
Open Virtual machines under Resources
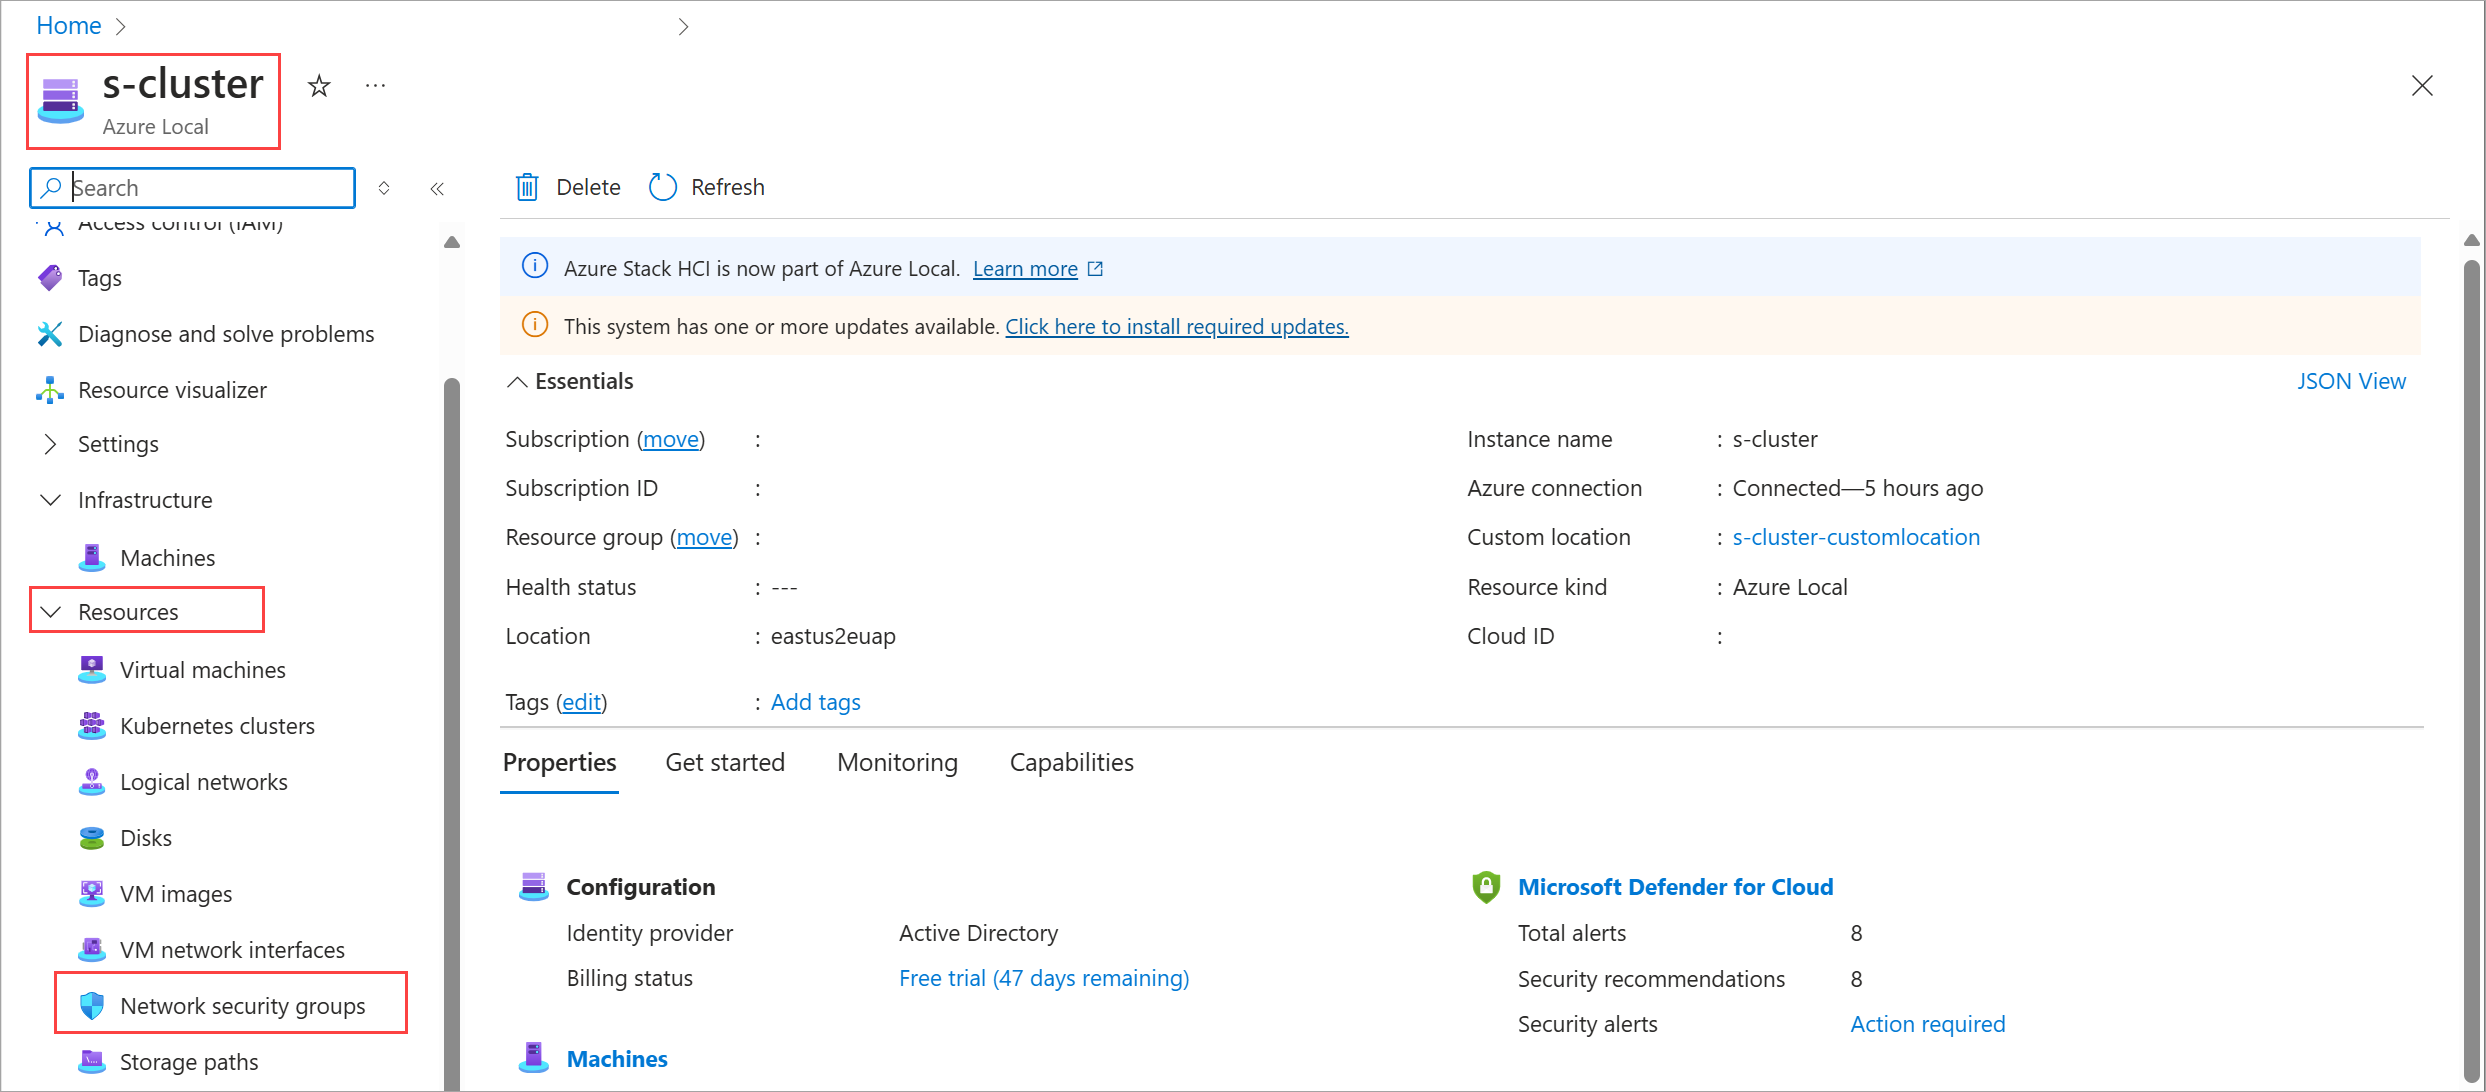pyautogui.click(x=202, y=670)
